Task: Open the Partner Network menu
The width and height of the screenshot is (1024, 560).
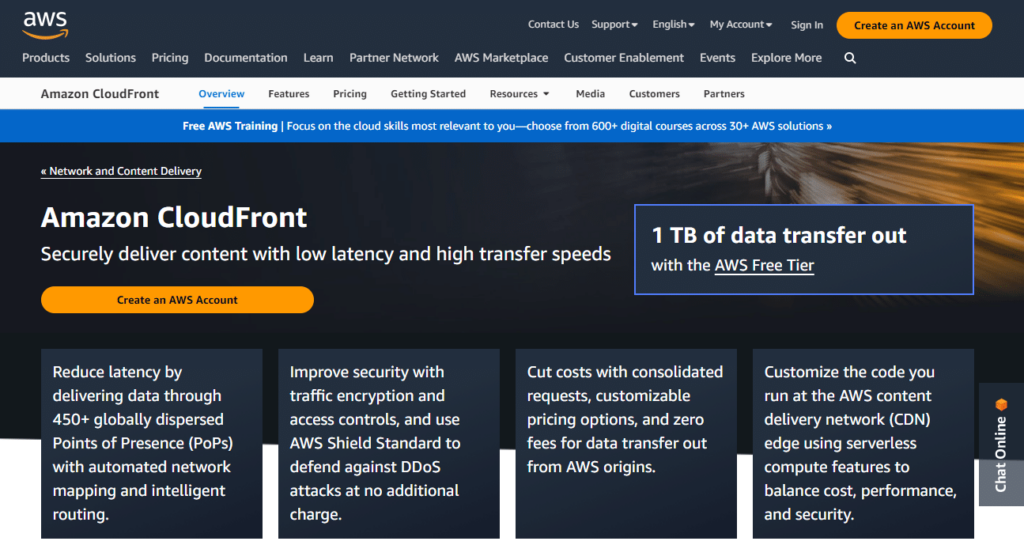Action: click(x=394, y=58)
